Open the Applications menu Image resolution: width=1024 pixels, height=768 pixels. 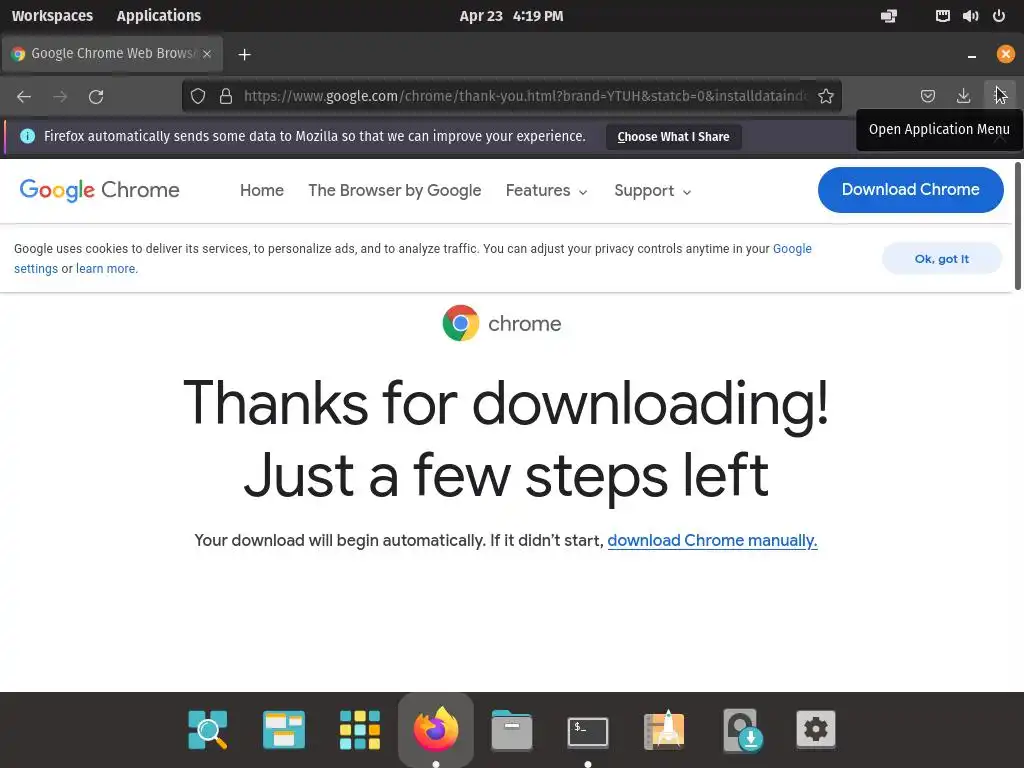point(159,16)
